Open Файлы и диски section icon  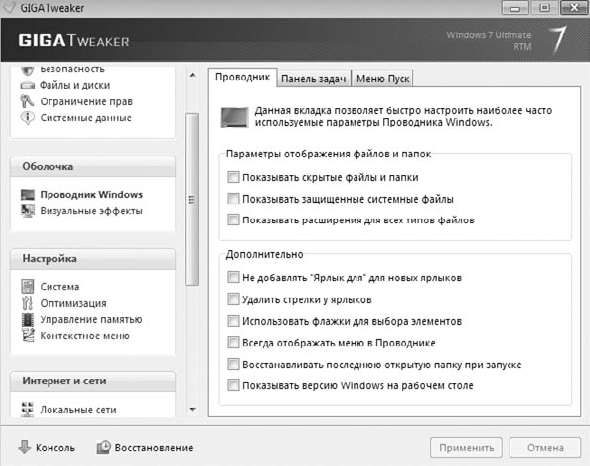(x=27, y=85)
